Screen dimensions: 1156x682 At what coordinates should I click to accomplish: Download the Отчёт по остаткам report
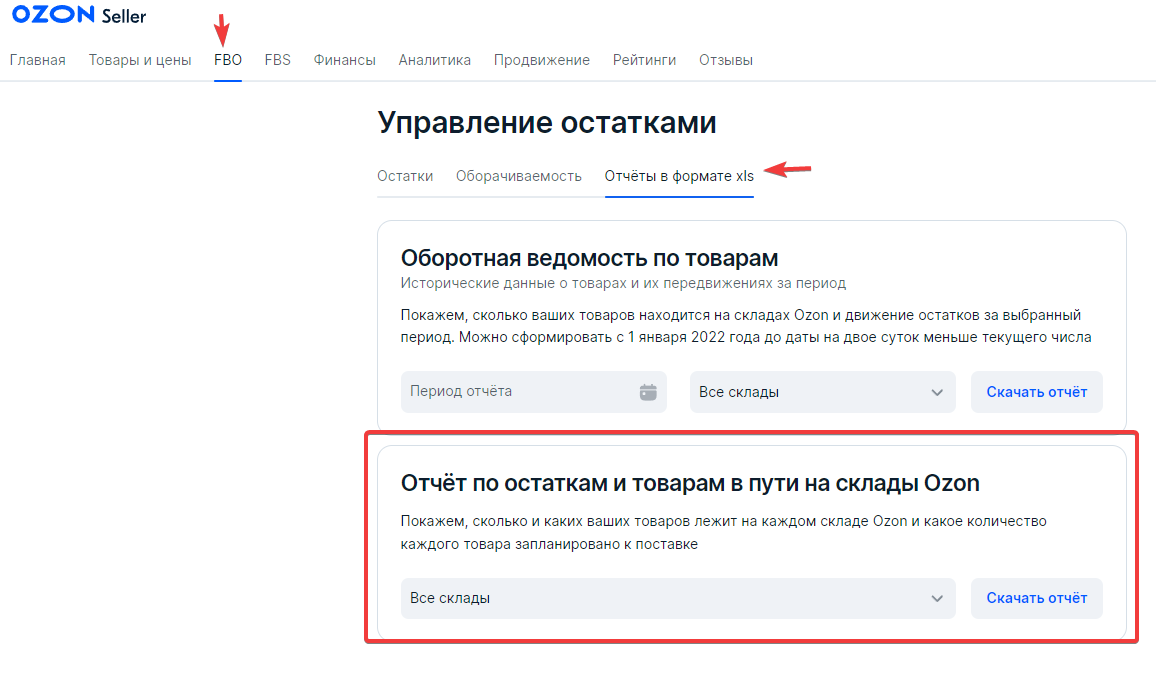tap(1037, 599)
